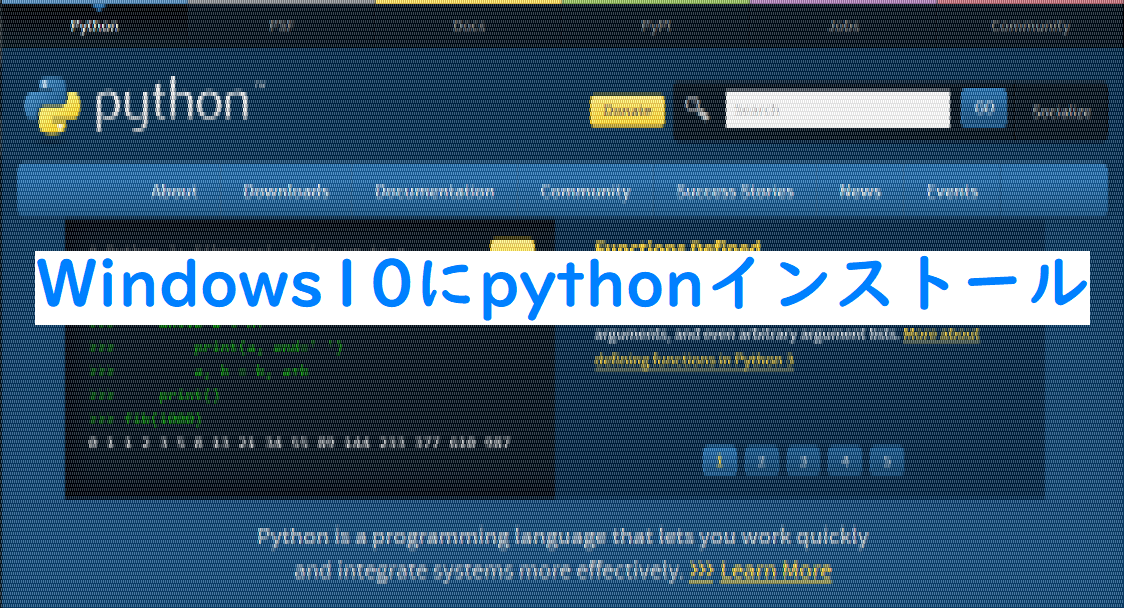Jump to slide 5 in the carousel
The image size is (1124, 608).
tap(886, 460)
